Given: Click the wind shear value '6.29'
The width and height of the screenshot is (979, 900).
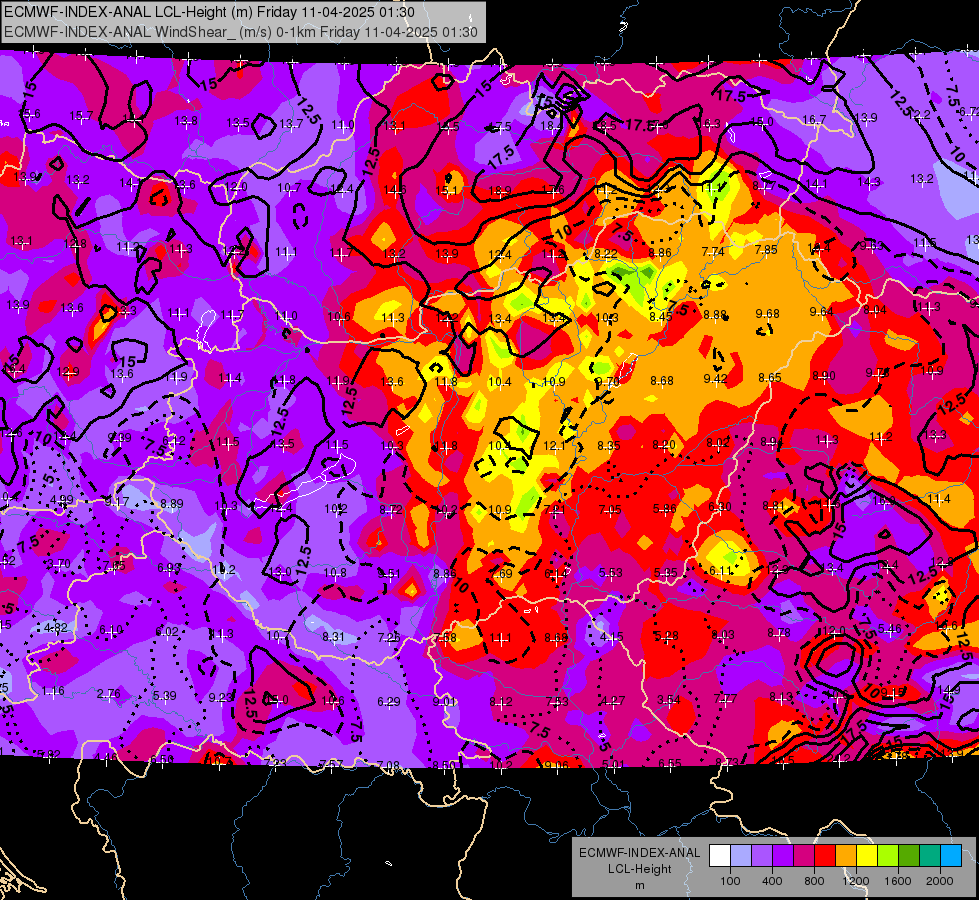Looking at the screenshot, I should tap(388, 702).
